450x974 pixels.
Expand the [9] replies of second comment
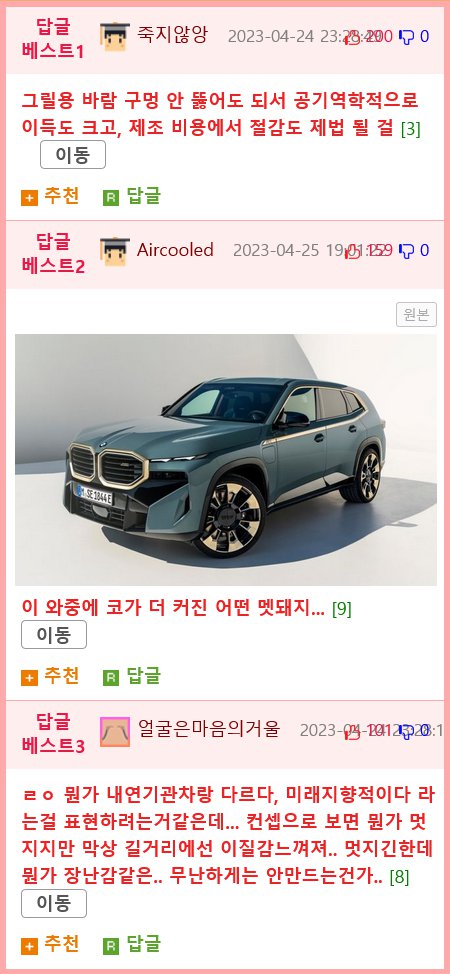[342, 610]
